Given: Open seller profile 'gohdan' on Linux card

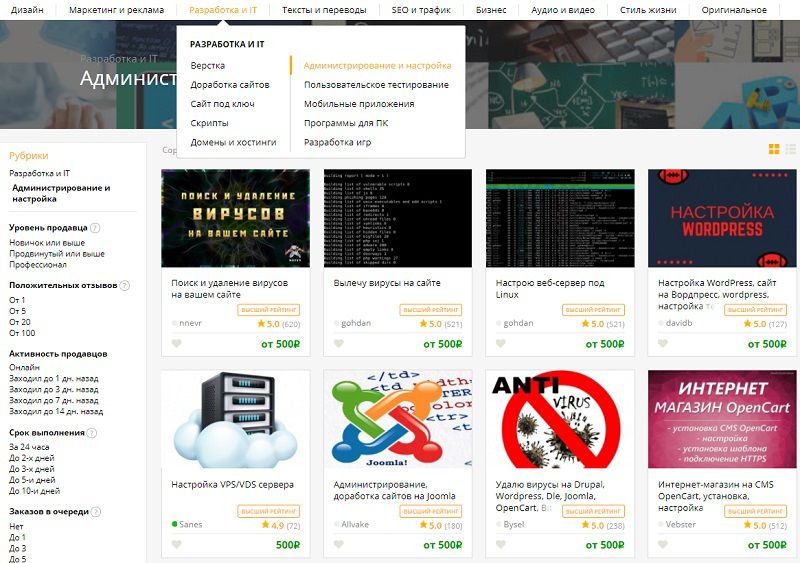Looking at the screenshot, I should coord(518,323).
